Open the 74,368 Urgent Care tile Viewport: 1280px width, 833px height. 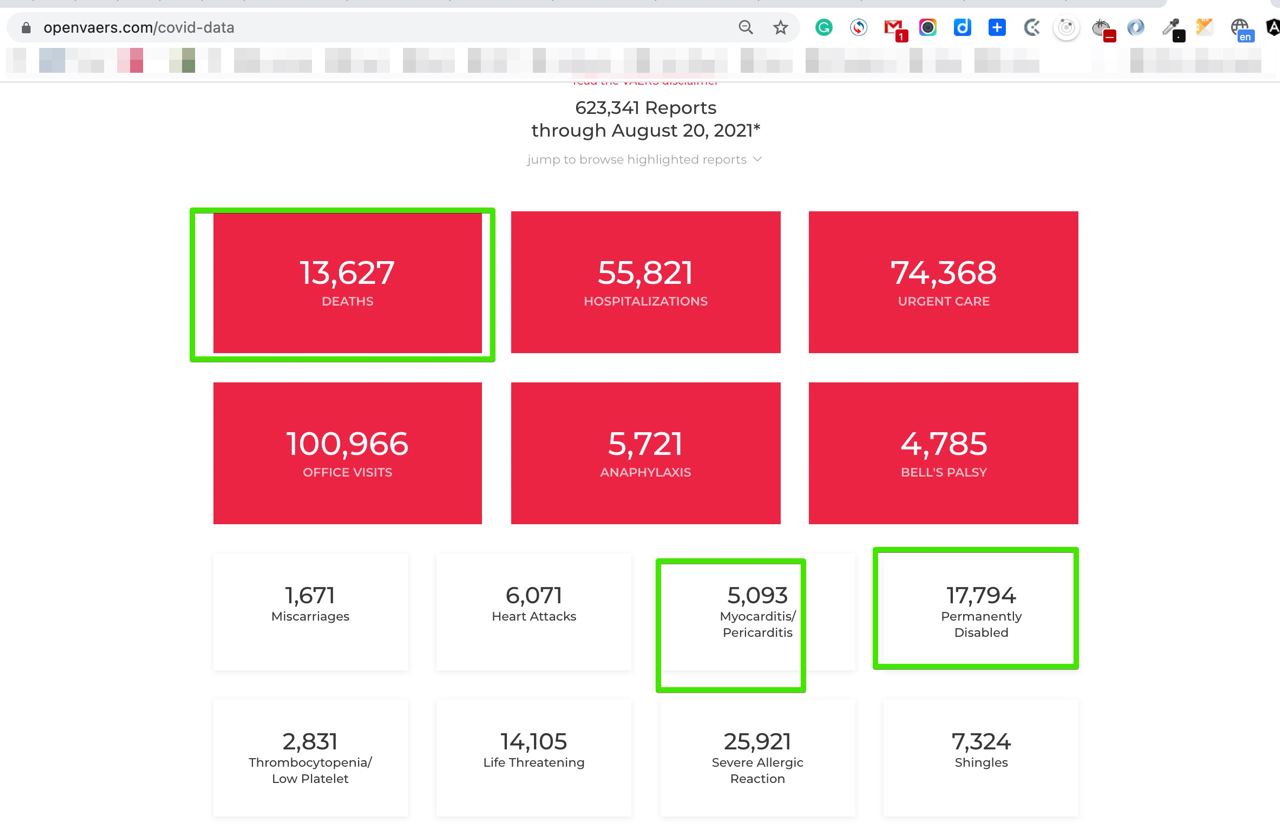[x=943, y=282]
